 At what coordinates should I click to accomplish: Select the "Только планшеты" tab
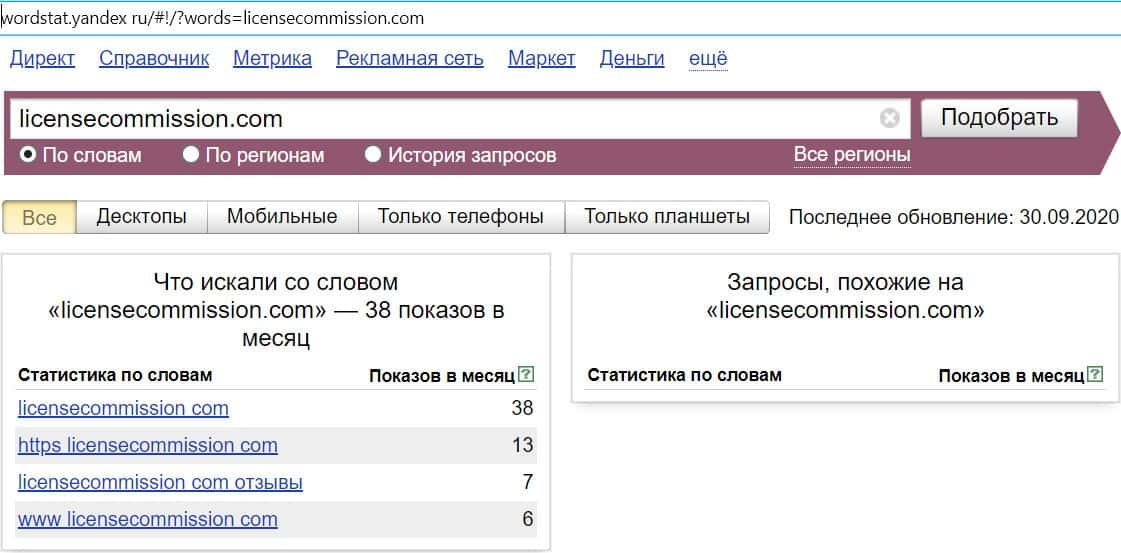(x=666, y=216)
